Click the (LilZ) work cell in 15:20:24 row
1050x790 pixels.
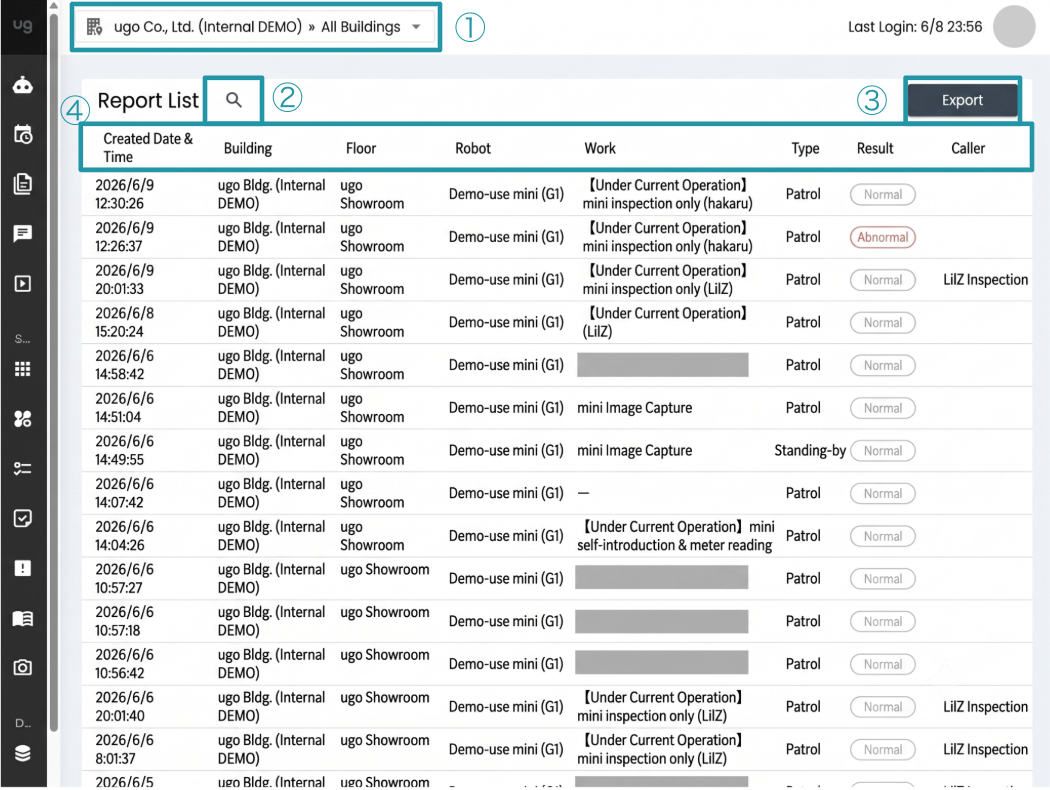point(664,322)
